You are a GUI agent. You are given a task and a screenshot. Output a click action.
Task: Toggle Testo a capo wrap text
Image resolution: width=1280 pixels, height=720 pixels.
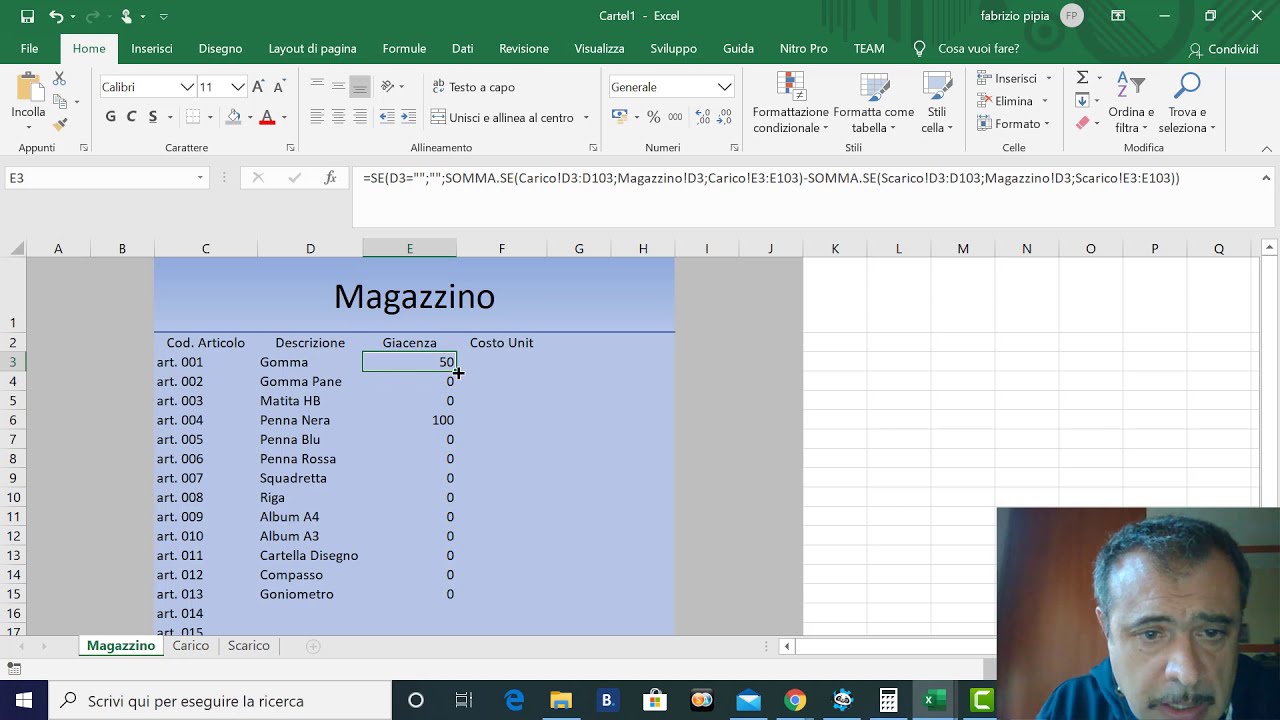[473, 87]
